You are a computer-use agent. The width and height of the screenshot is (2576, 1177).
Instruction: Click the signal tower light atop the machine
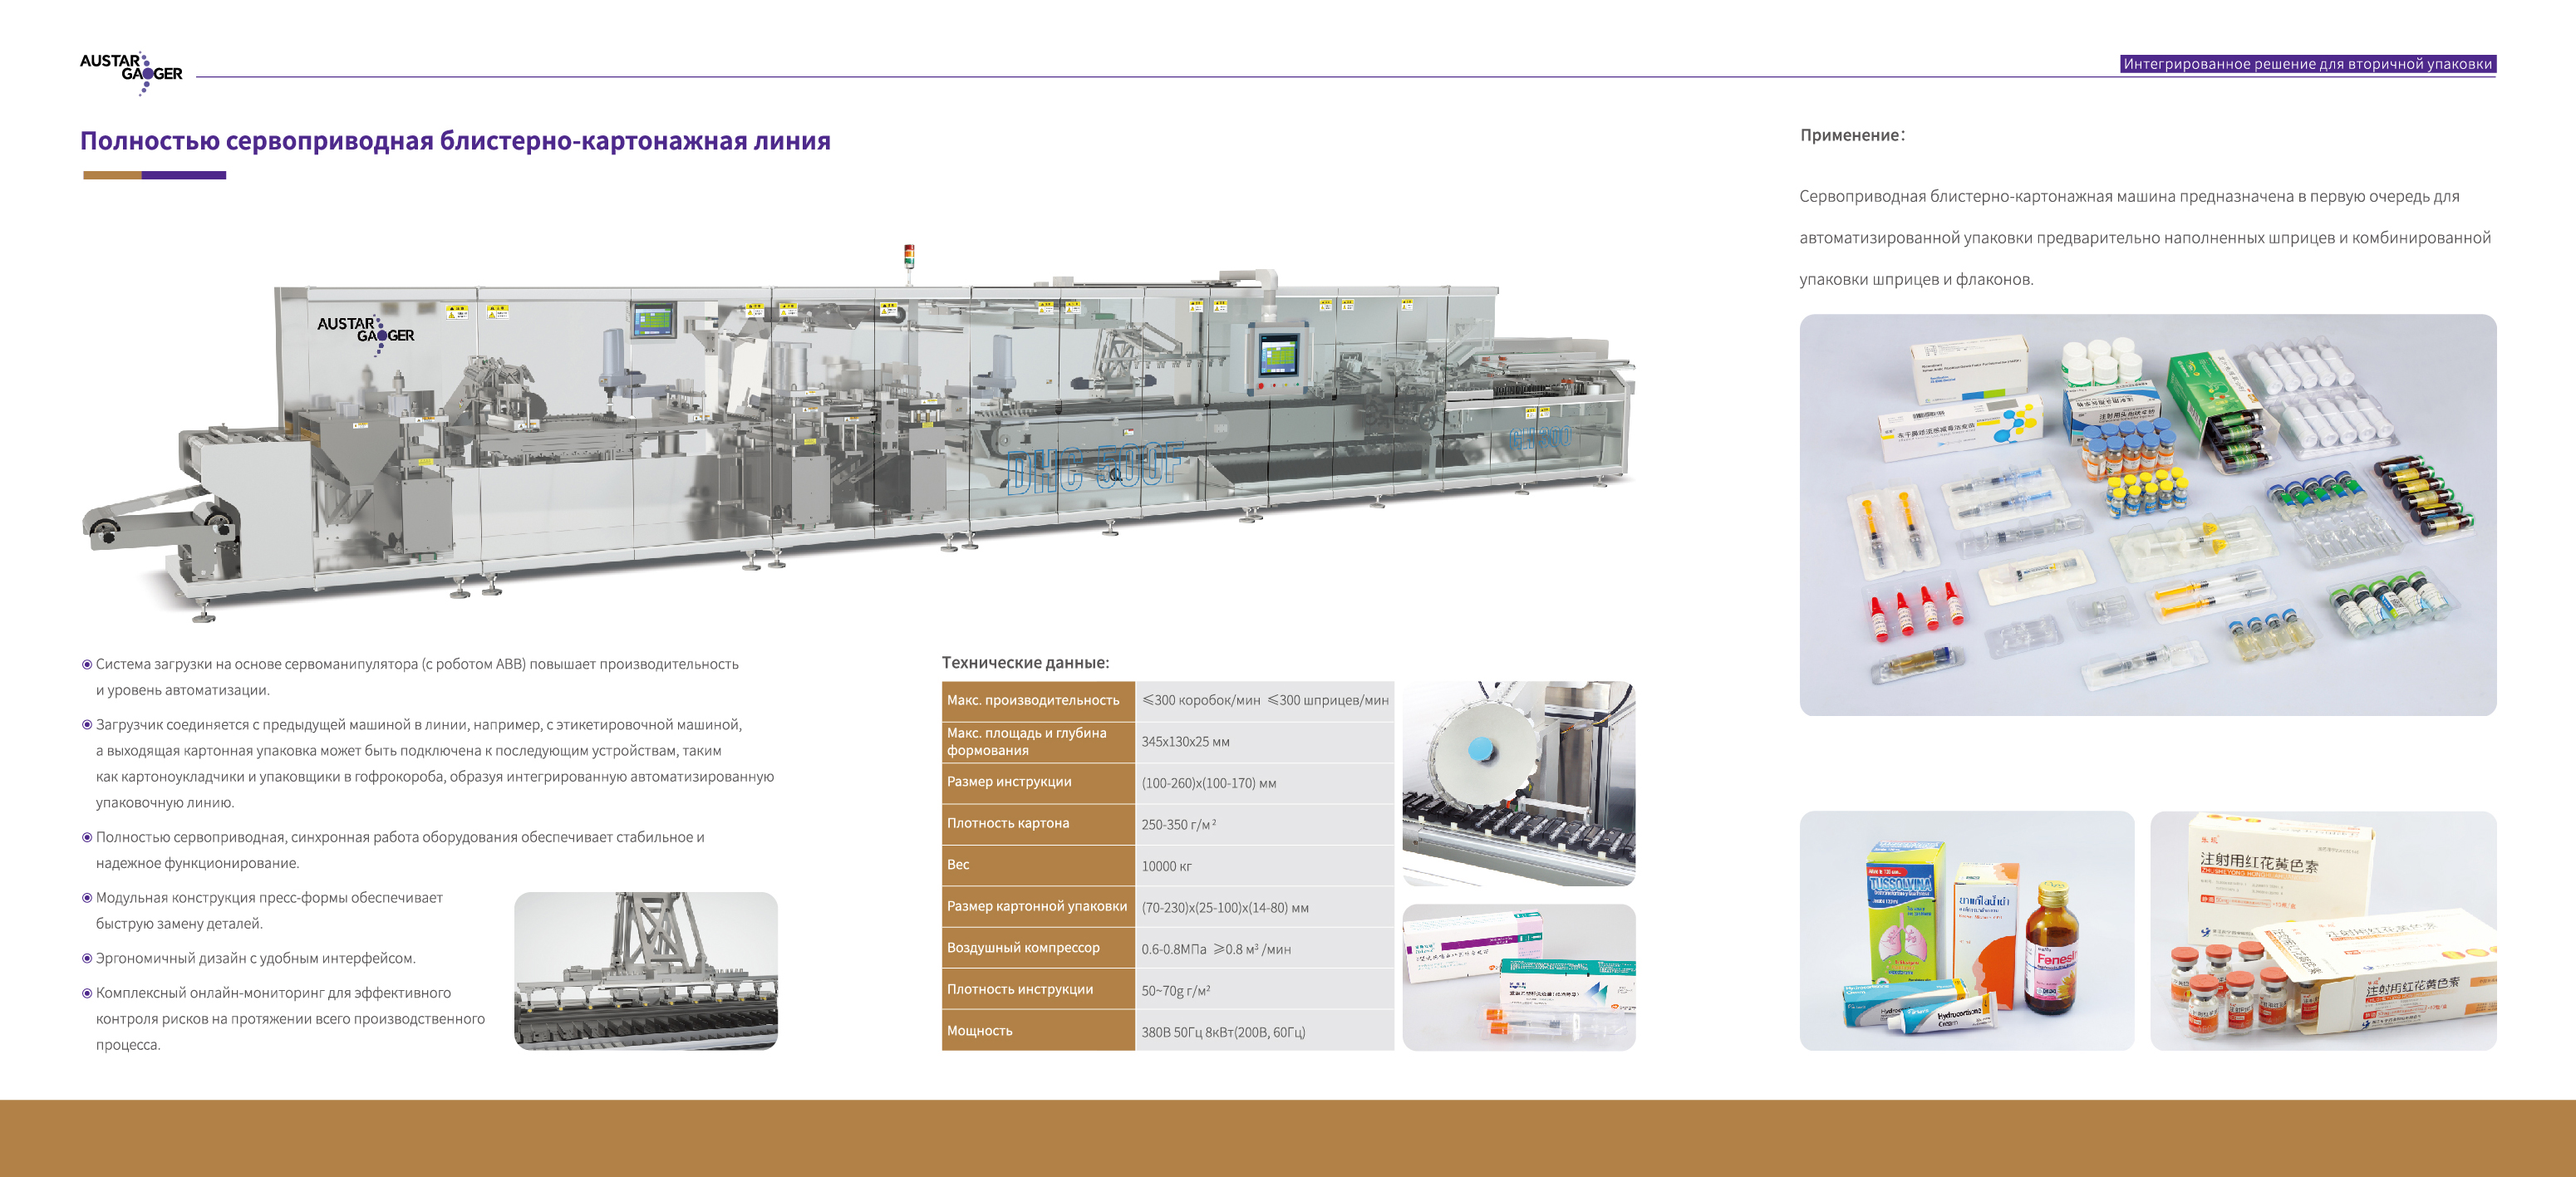(x=908, y=256)
